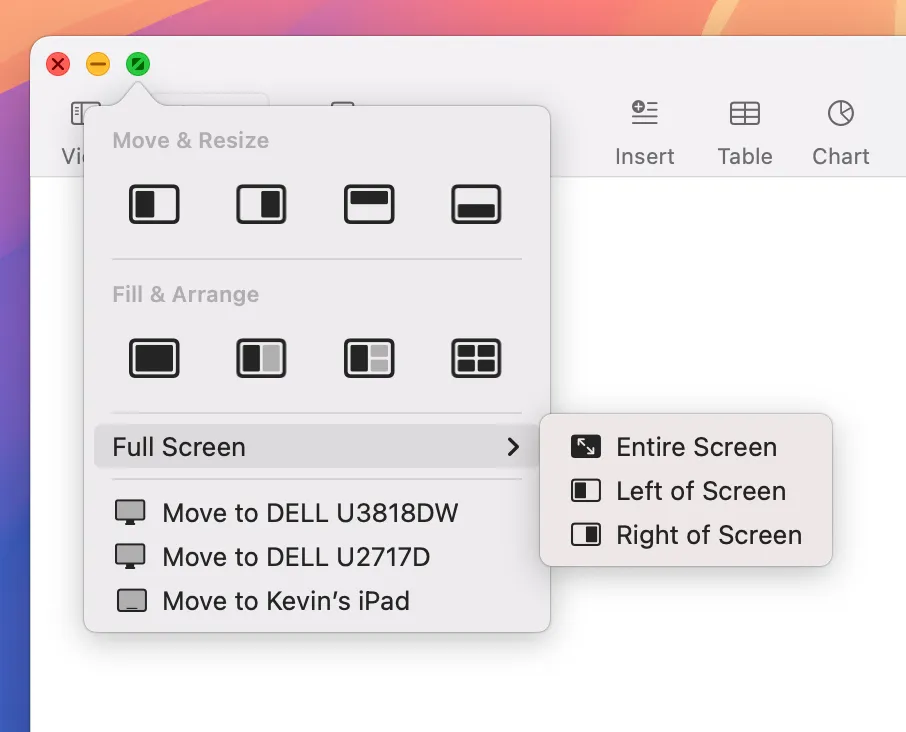Move window to DELL U3818DW display
The width and height of the screenshot is (906, 732).
click(x=309, y=512)
